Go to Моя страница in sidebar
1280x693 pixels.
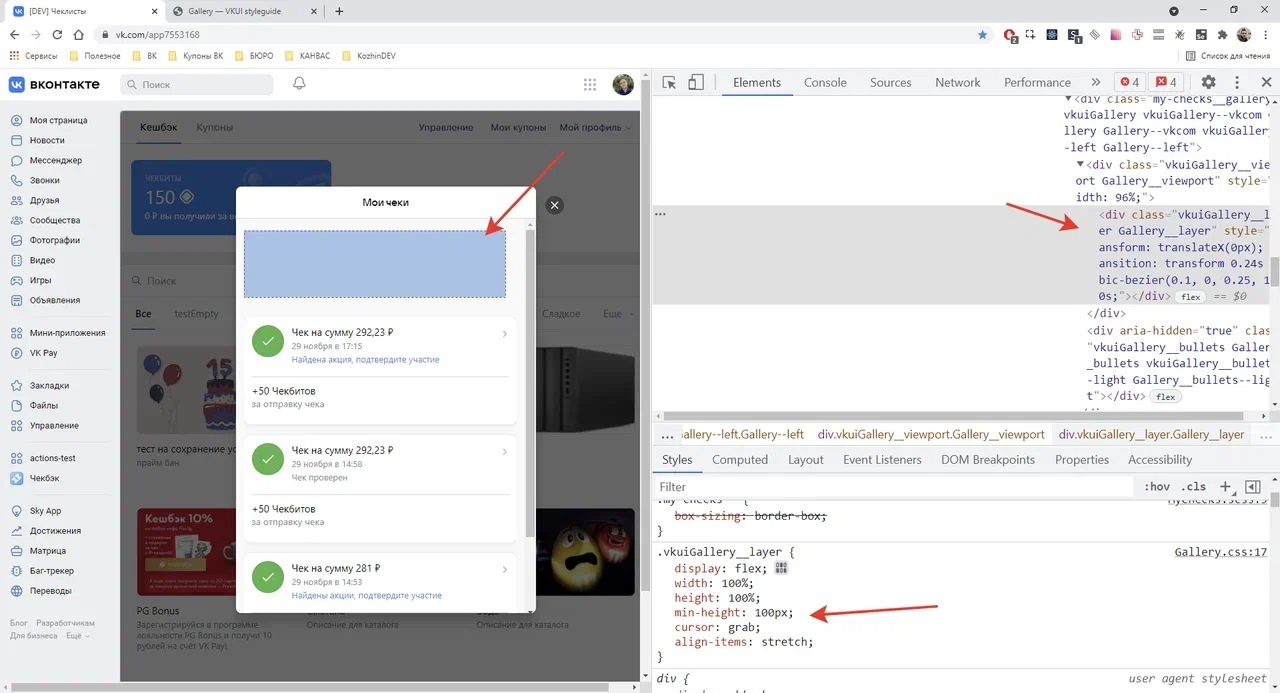click(58, 120)
